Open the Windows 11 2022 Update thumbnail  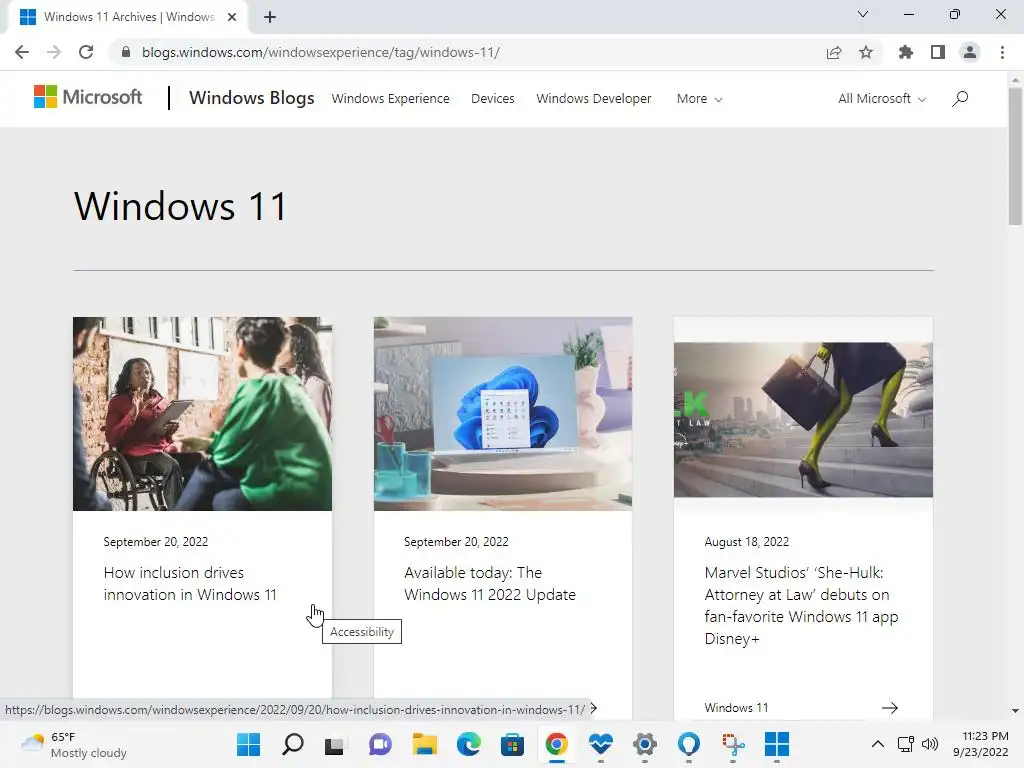click(503, 414)
